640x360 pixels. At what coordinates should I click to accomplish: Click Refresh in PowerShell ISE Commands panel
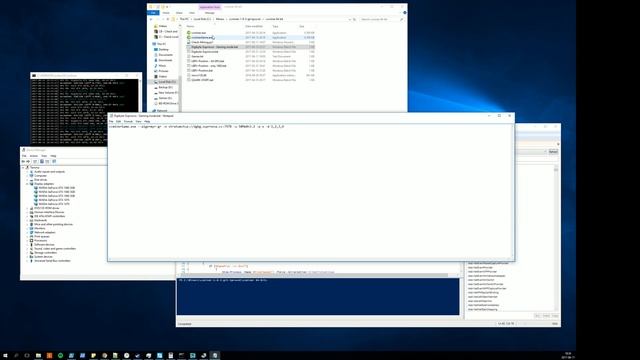[x=553, y=152]
